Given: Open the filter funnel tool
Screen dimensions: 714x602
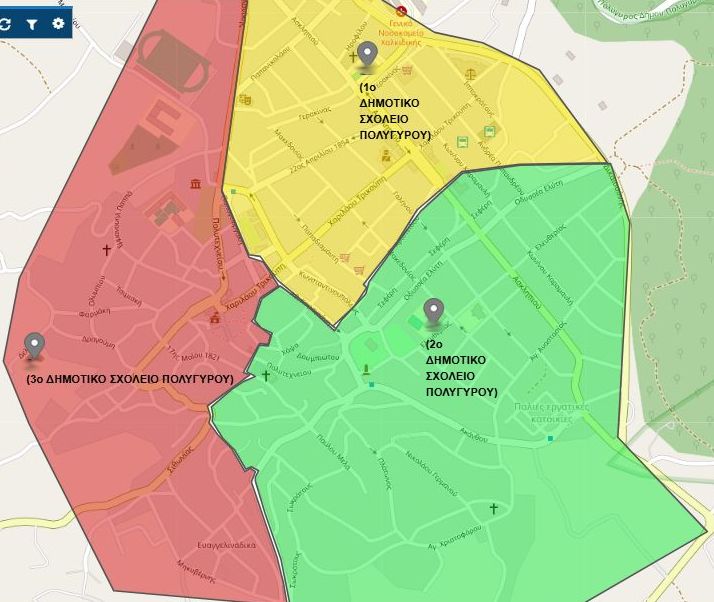Looking at the screenshot, I should [32, 23].
